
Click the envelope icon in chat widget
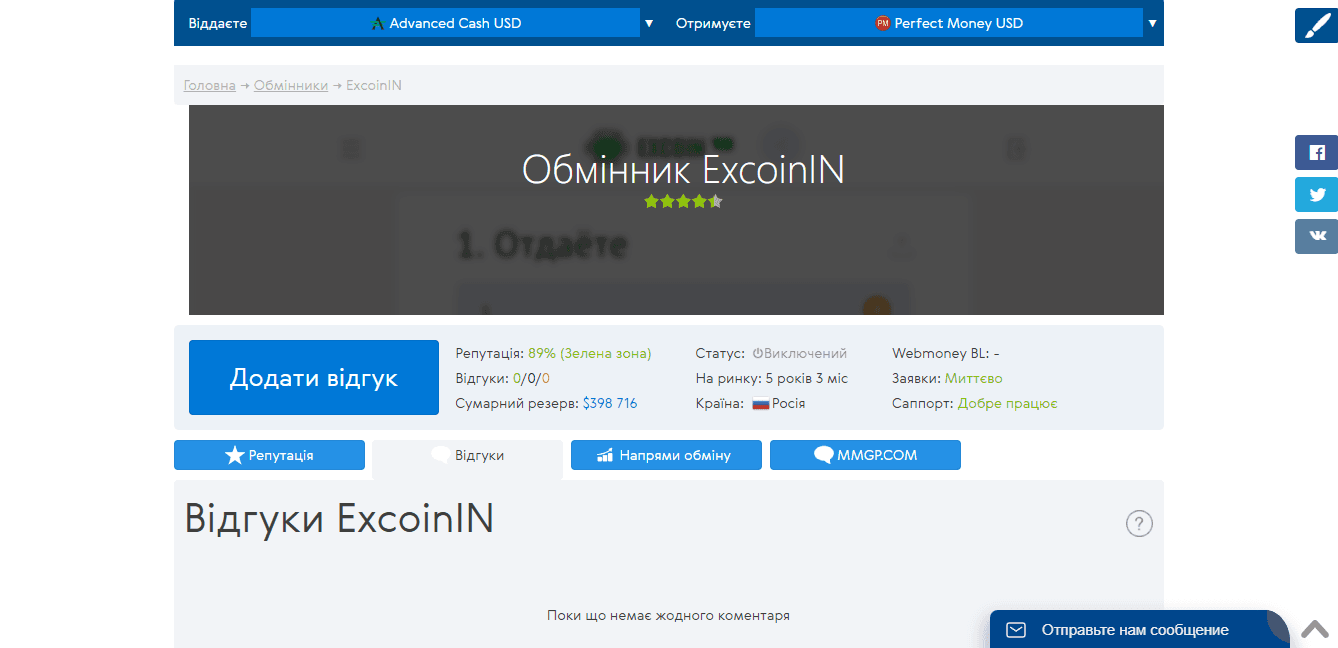pos(1016,630)
